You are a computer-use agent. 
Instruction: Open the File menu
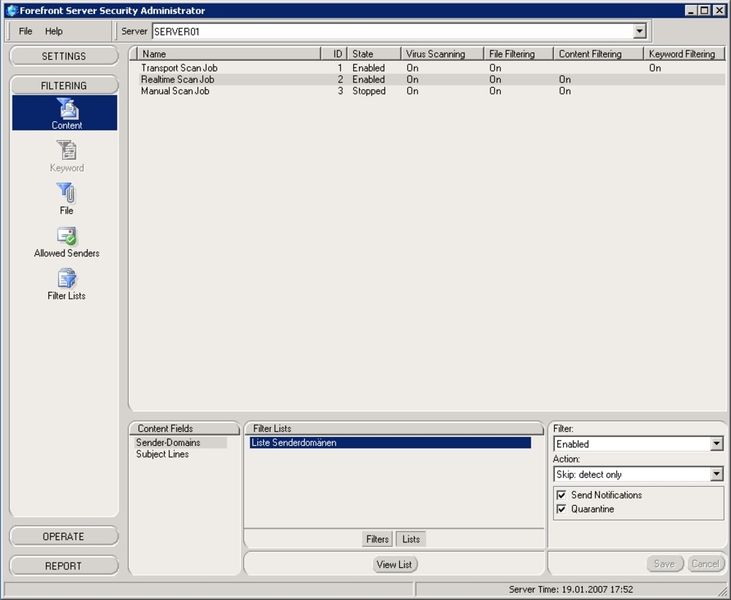(25, 31)
